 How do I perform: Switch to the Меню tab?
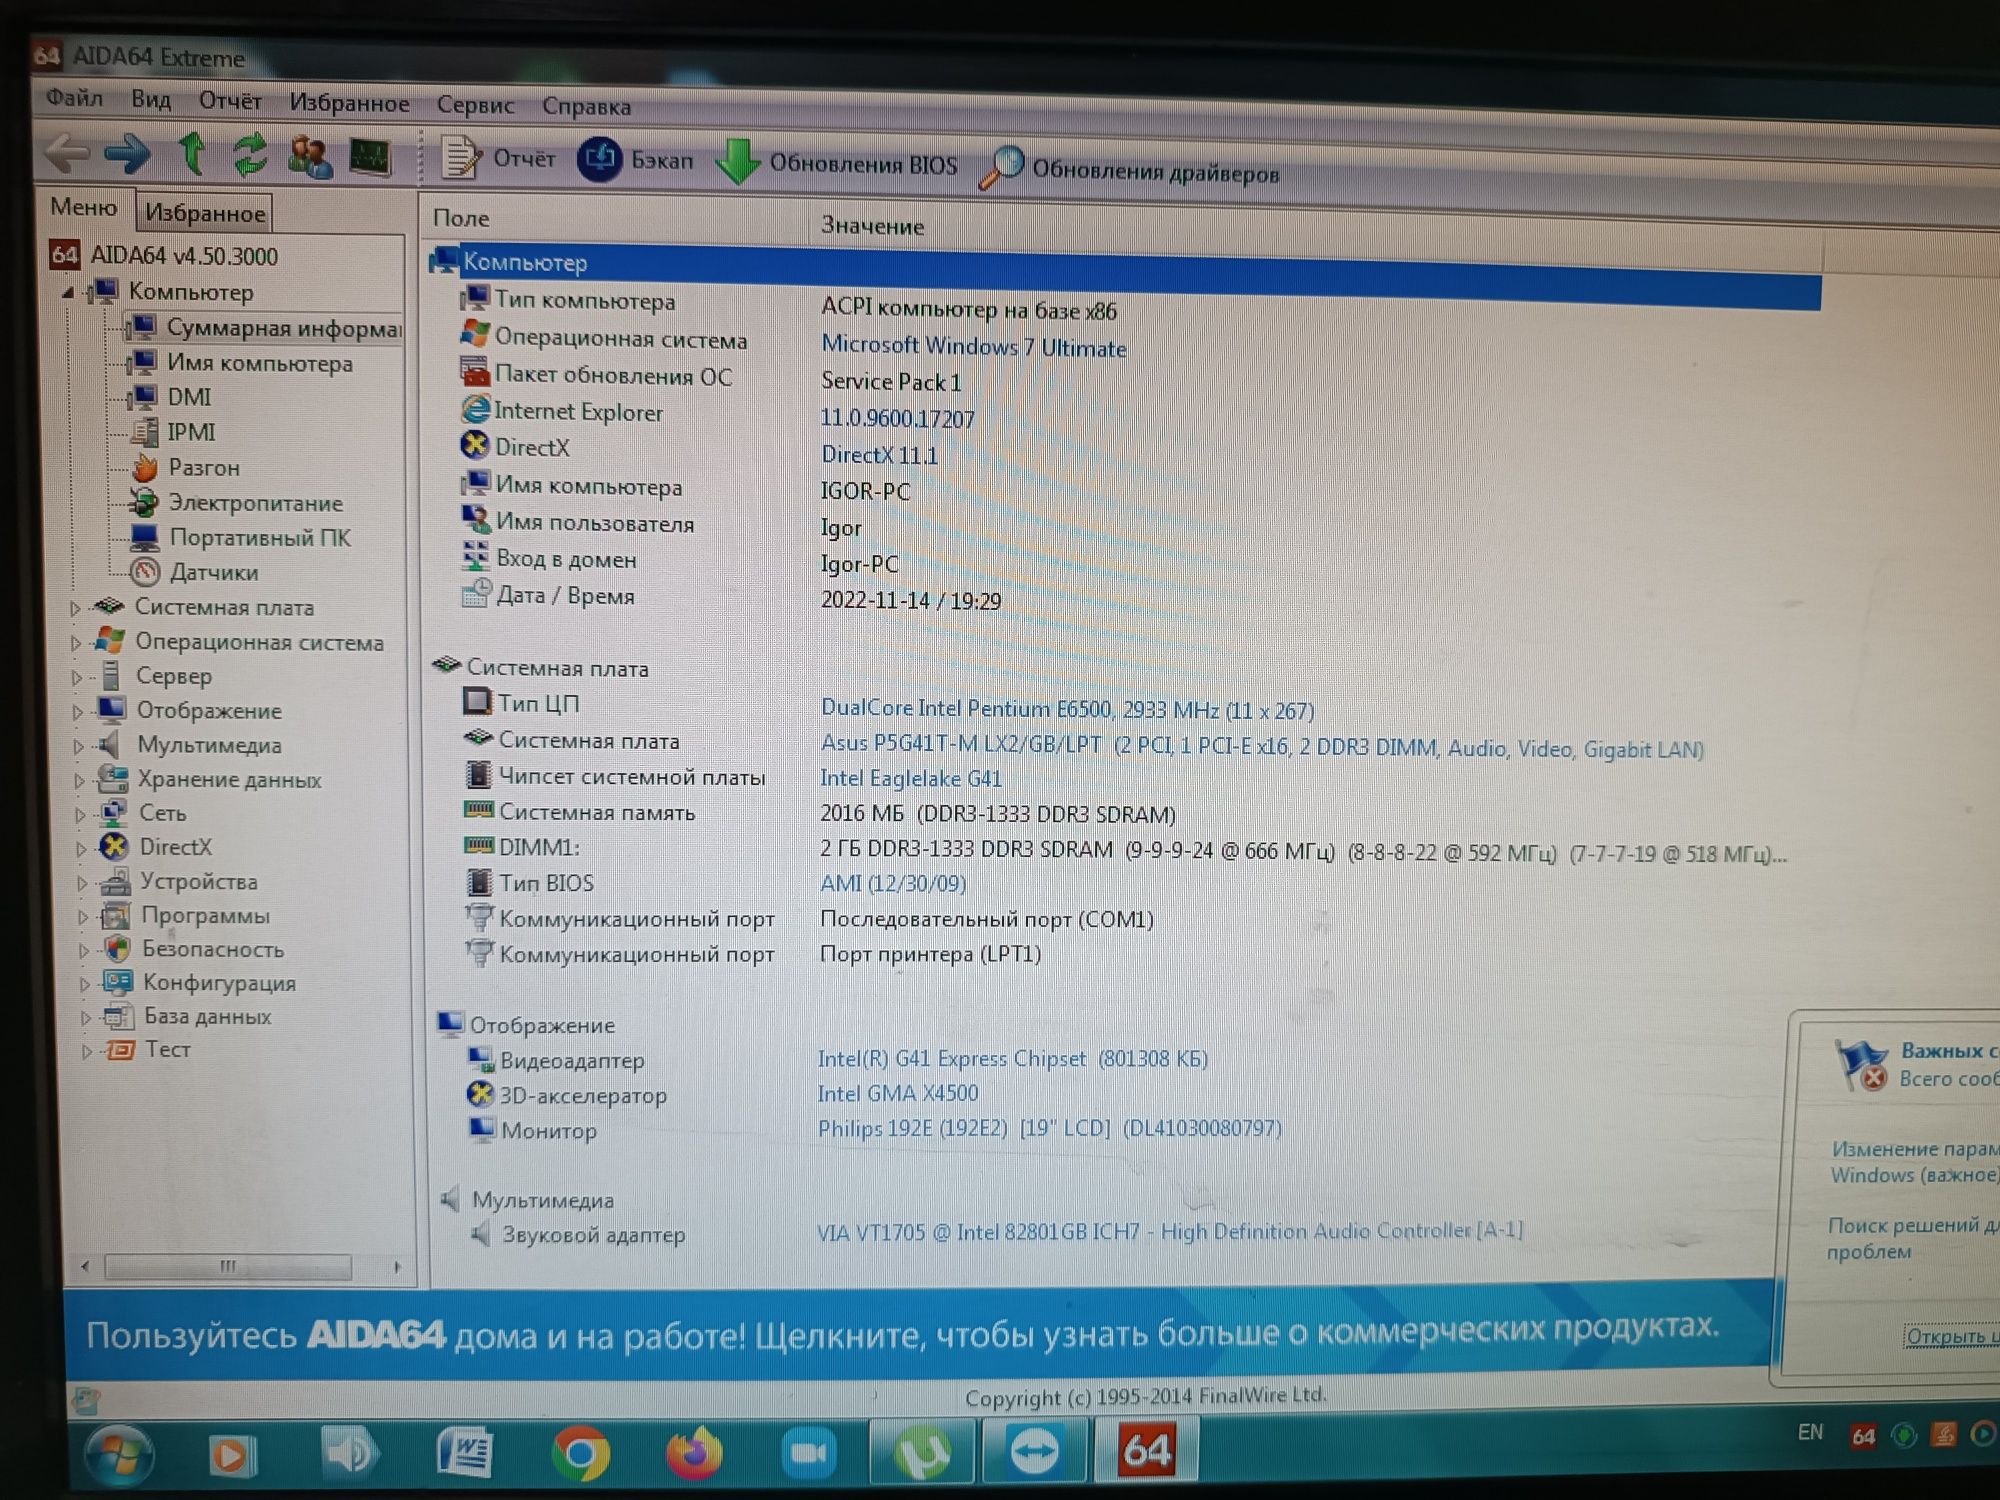click(84, 207)
